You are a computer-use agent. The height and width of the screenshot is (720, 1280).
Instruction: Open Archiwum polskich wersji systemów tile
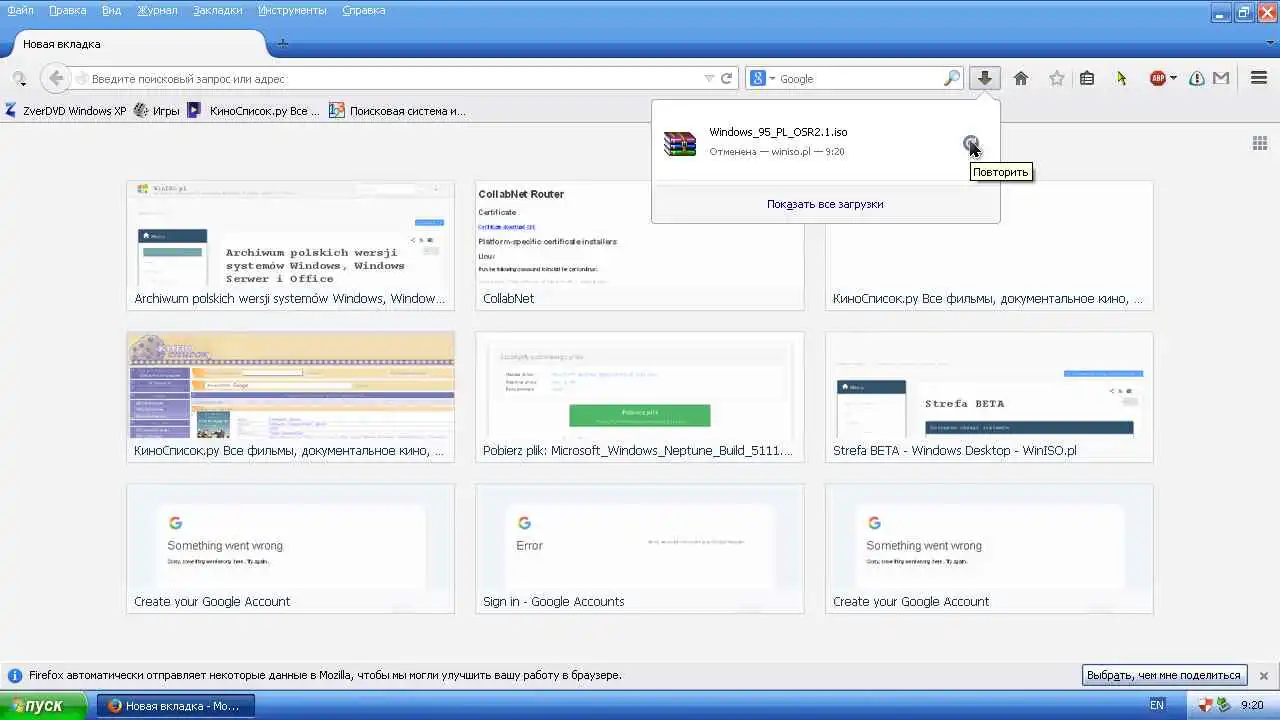click(290, 246)
